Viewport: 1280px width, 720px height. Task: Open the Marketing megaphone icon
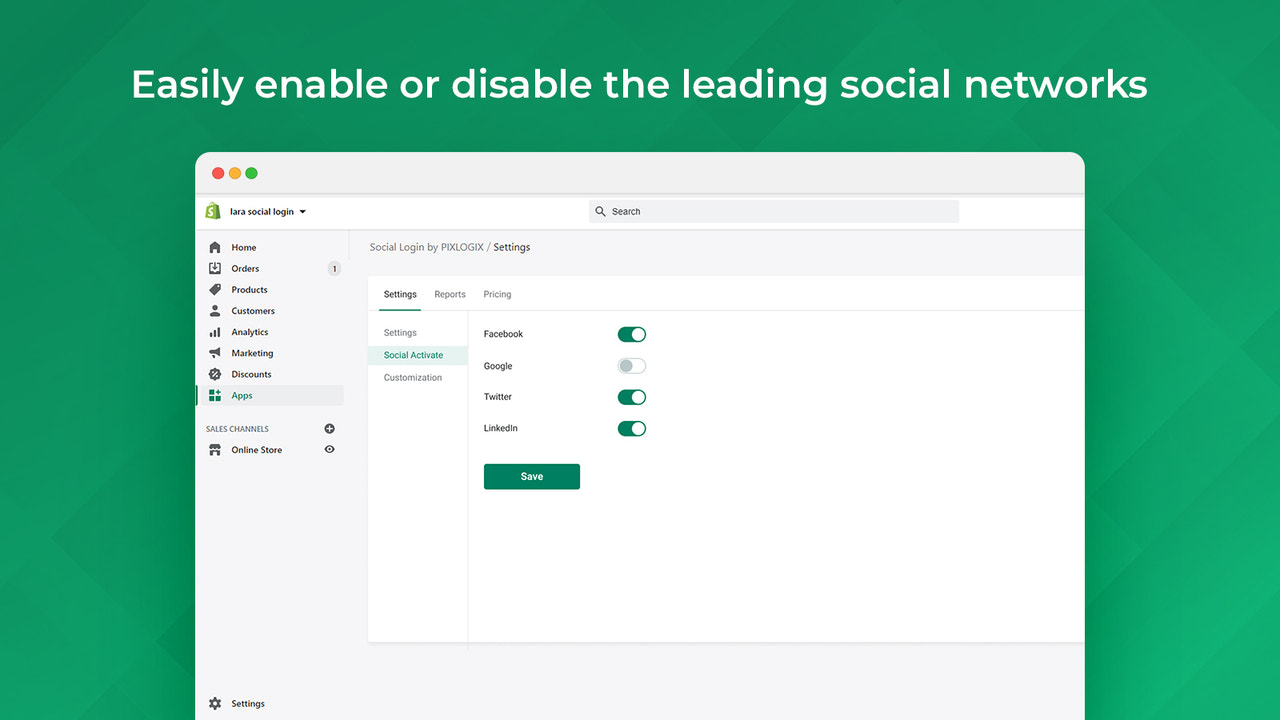pos(216,352)
